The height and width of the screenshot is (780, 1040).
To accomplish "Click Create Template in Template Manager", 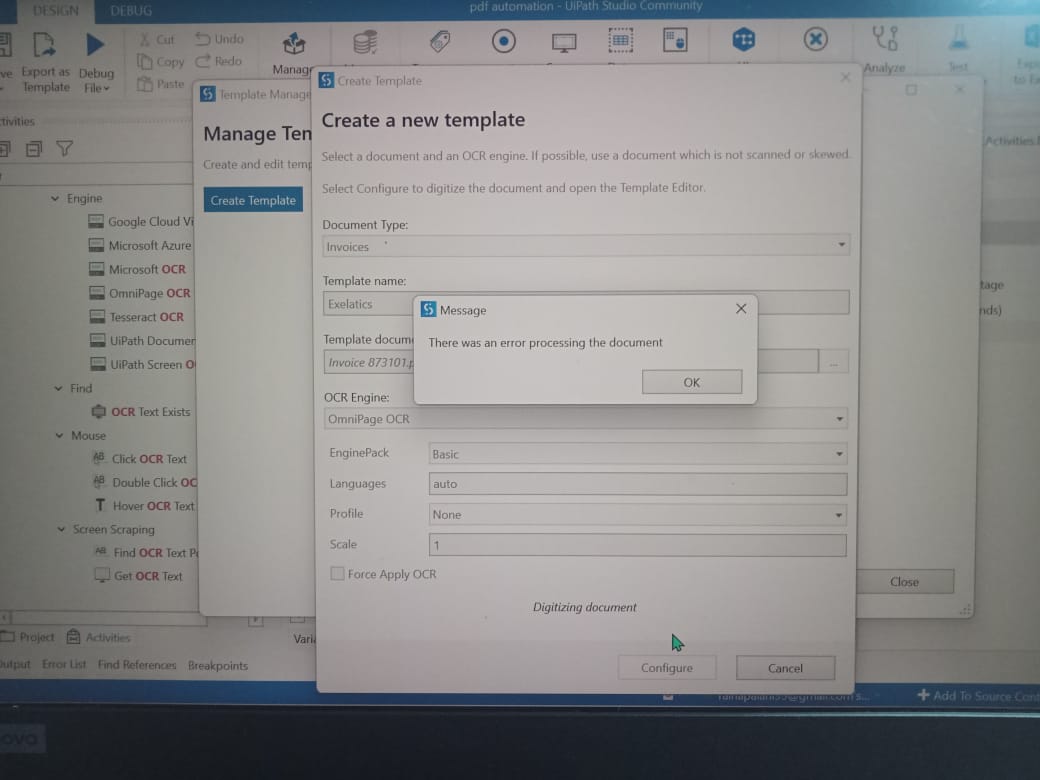I will coord(253,200).
